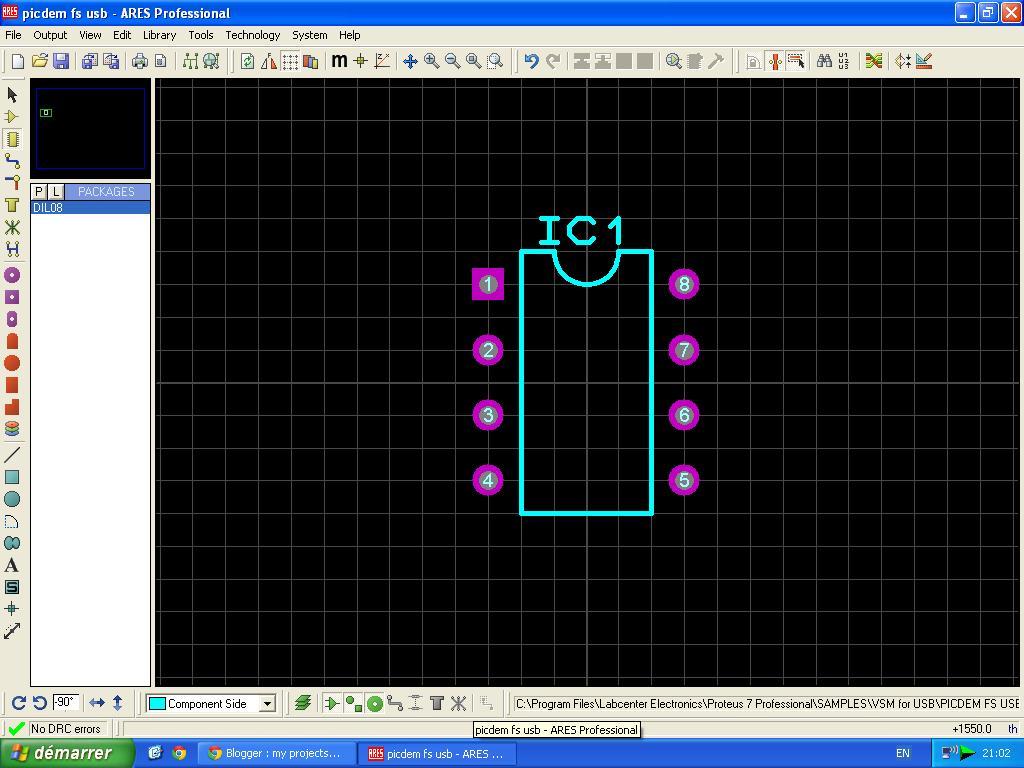
Task: Open the binoculars search tool
Action: tap(824, 61)
